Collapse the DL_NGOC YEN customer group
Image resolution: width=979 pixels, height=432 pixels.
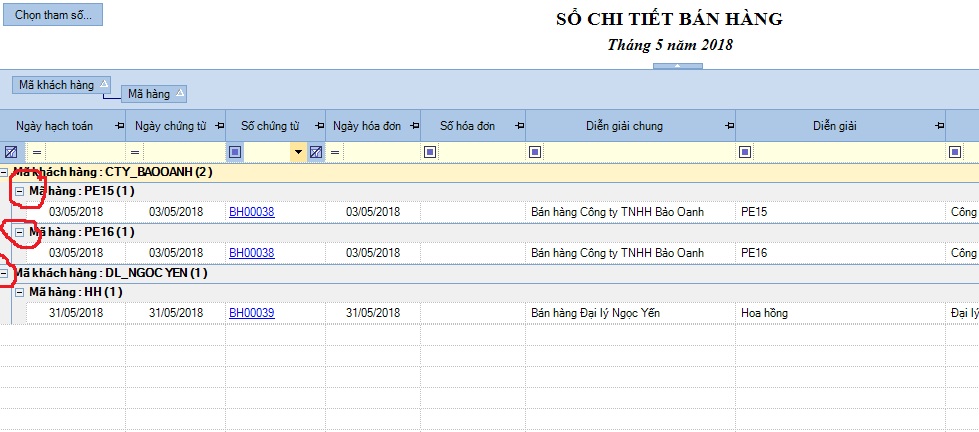click(x=4, y=273)
